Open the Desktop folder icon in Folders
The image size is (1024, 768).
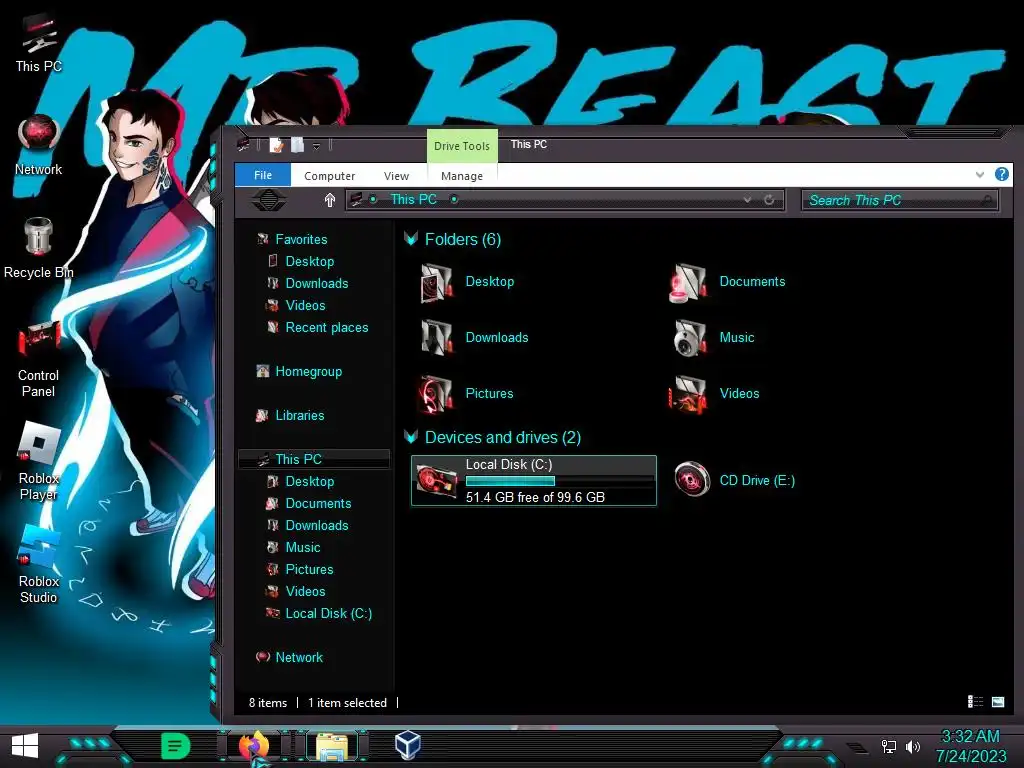coord(436,283)
